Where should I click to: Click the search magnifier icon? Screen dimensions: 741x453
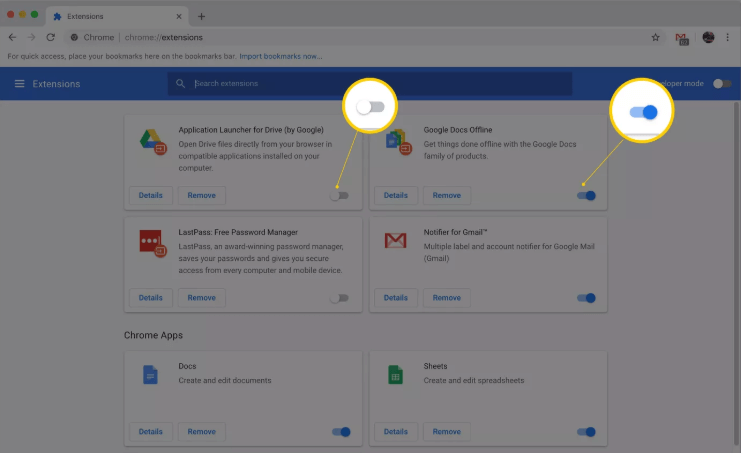click(x=180, y=84)
